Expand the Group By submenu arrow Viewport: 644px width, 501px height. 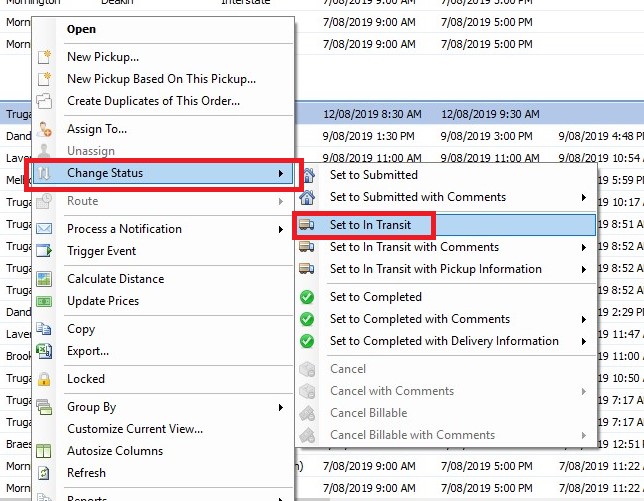pos(281,407)
